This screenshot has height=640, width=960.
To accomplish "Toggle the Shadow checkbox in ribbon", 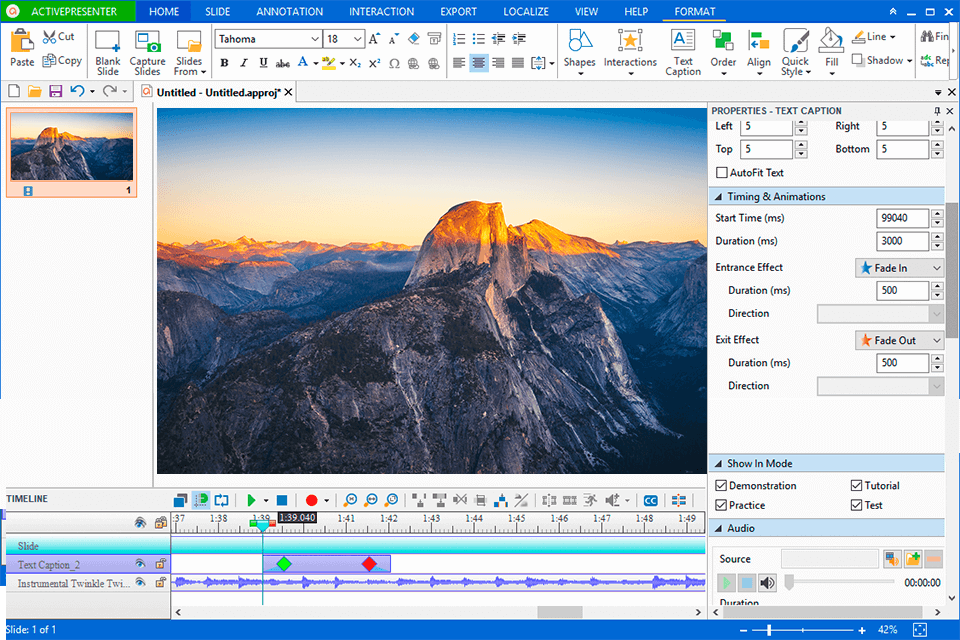I will click(x=858, y=59).
